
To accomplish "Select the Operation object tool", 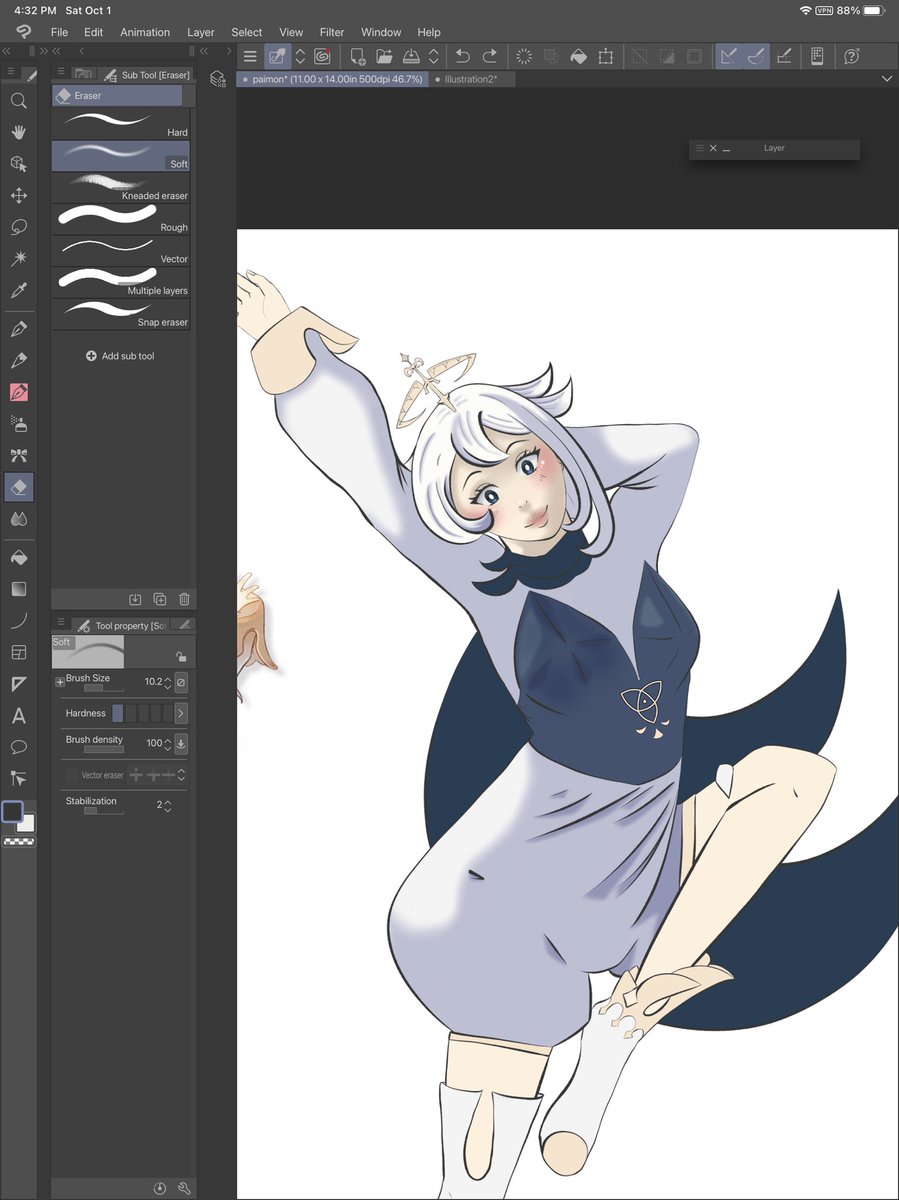I will (x=18, y=164).
